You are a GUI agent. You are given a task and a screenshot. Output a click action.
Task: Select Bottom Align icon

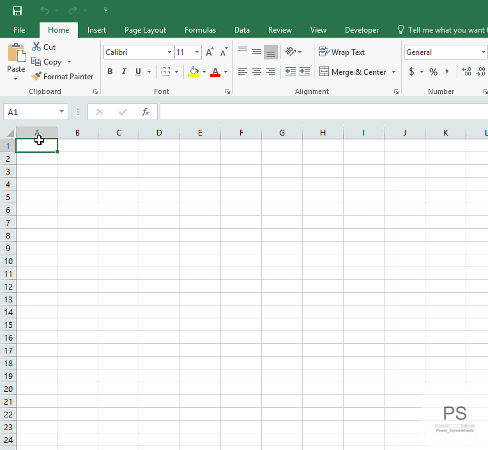coord(271,52)
